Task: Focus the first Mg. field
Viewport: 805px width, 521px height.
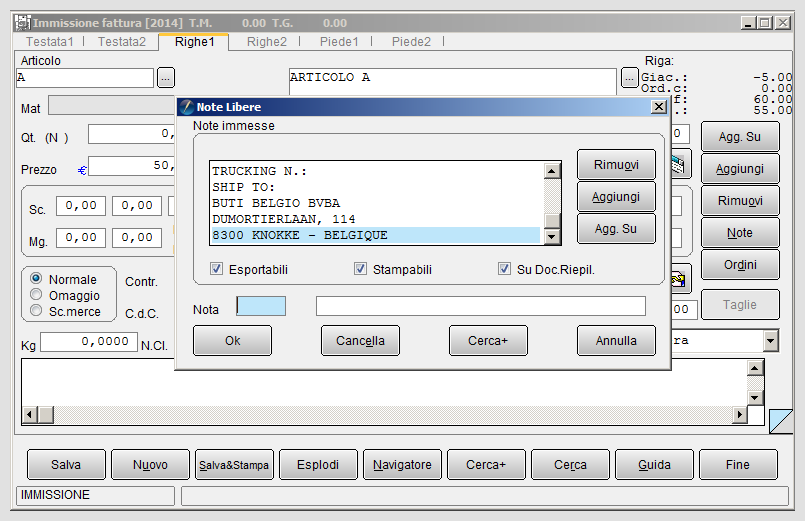Action: point(81,238)
